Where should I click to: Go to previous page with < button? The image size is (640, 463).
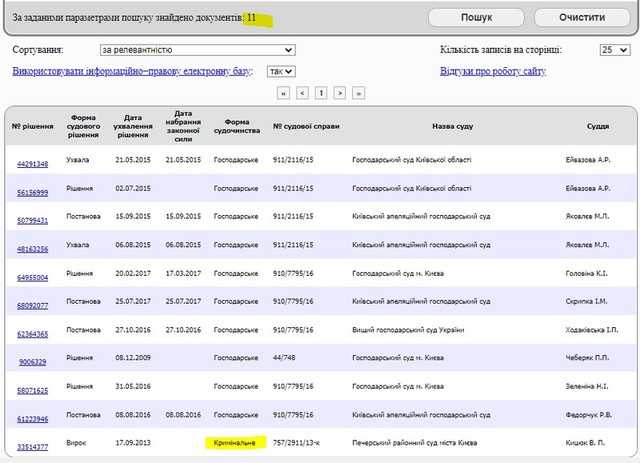pyautogui.click(x=302, y=93)
